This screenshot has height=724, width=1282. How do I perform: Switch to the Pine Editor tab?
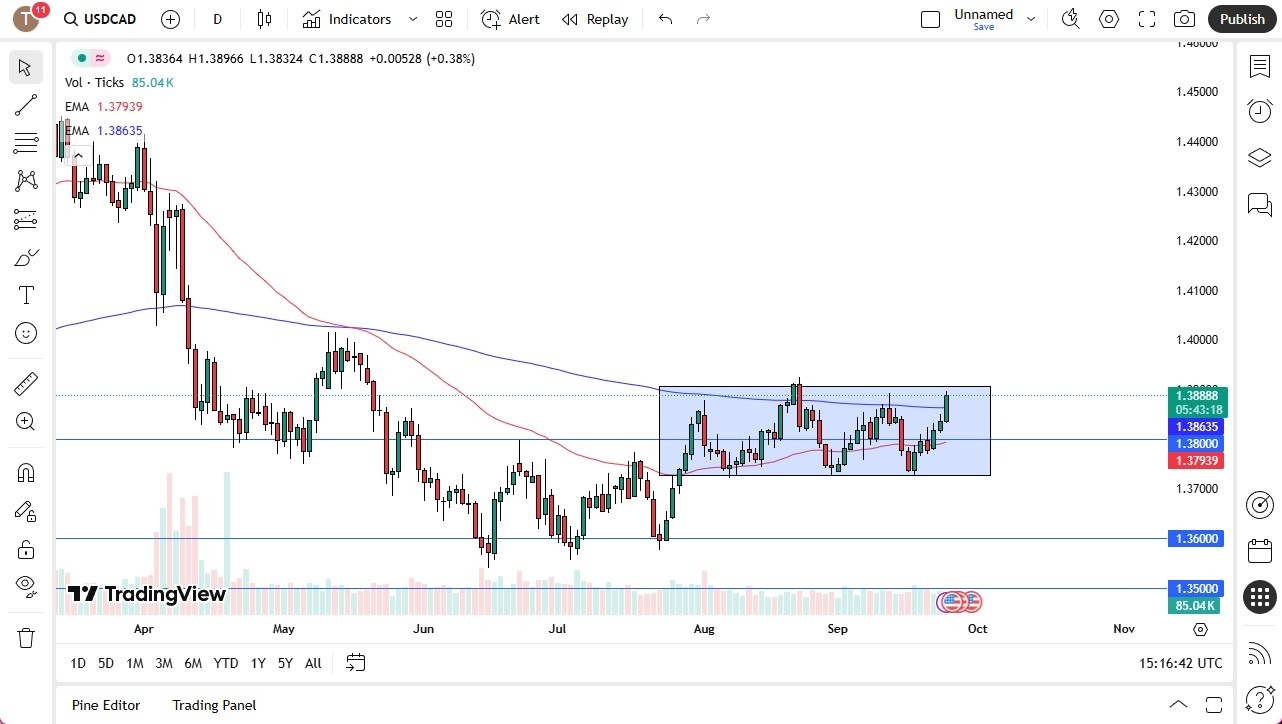click(x=105, y=705)
